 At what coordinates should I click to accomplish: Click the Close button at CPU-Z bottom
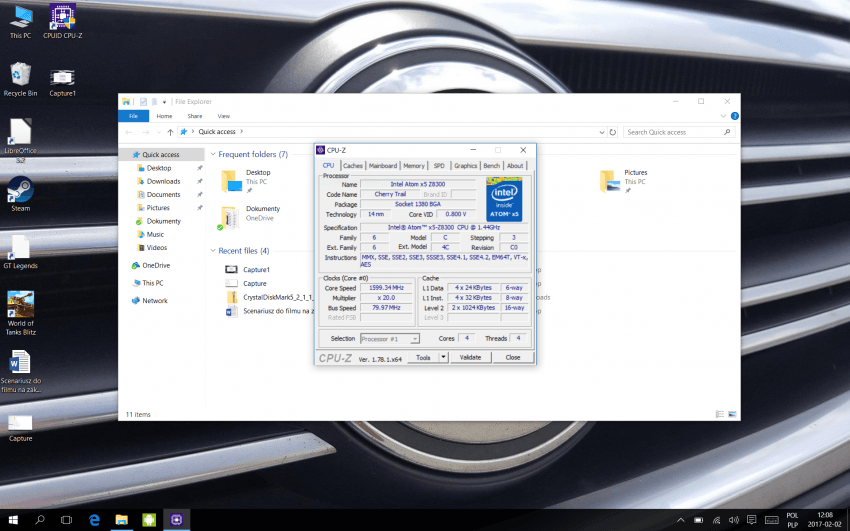click(x=512, y=357)
